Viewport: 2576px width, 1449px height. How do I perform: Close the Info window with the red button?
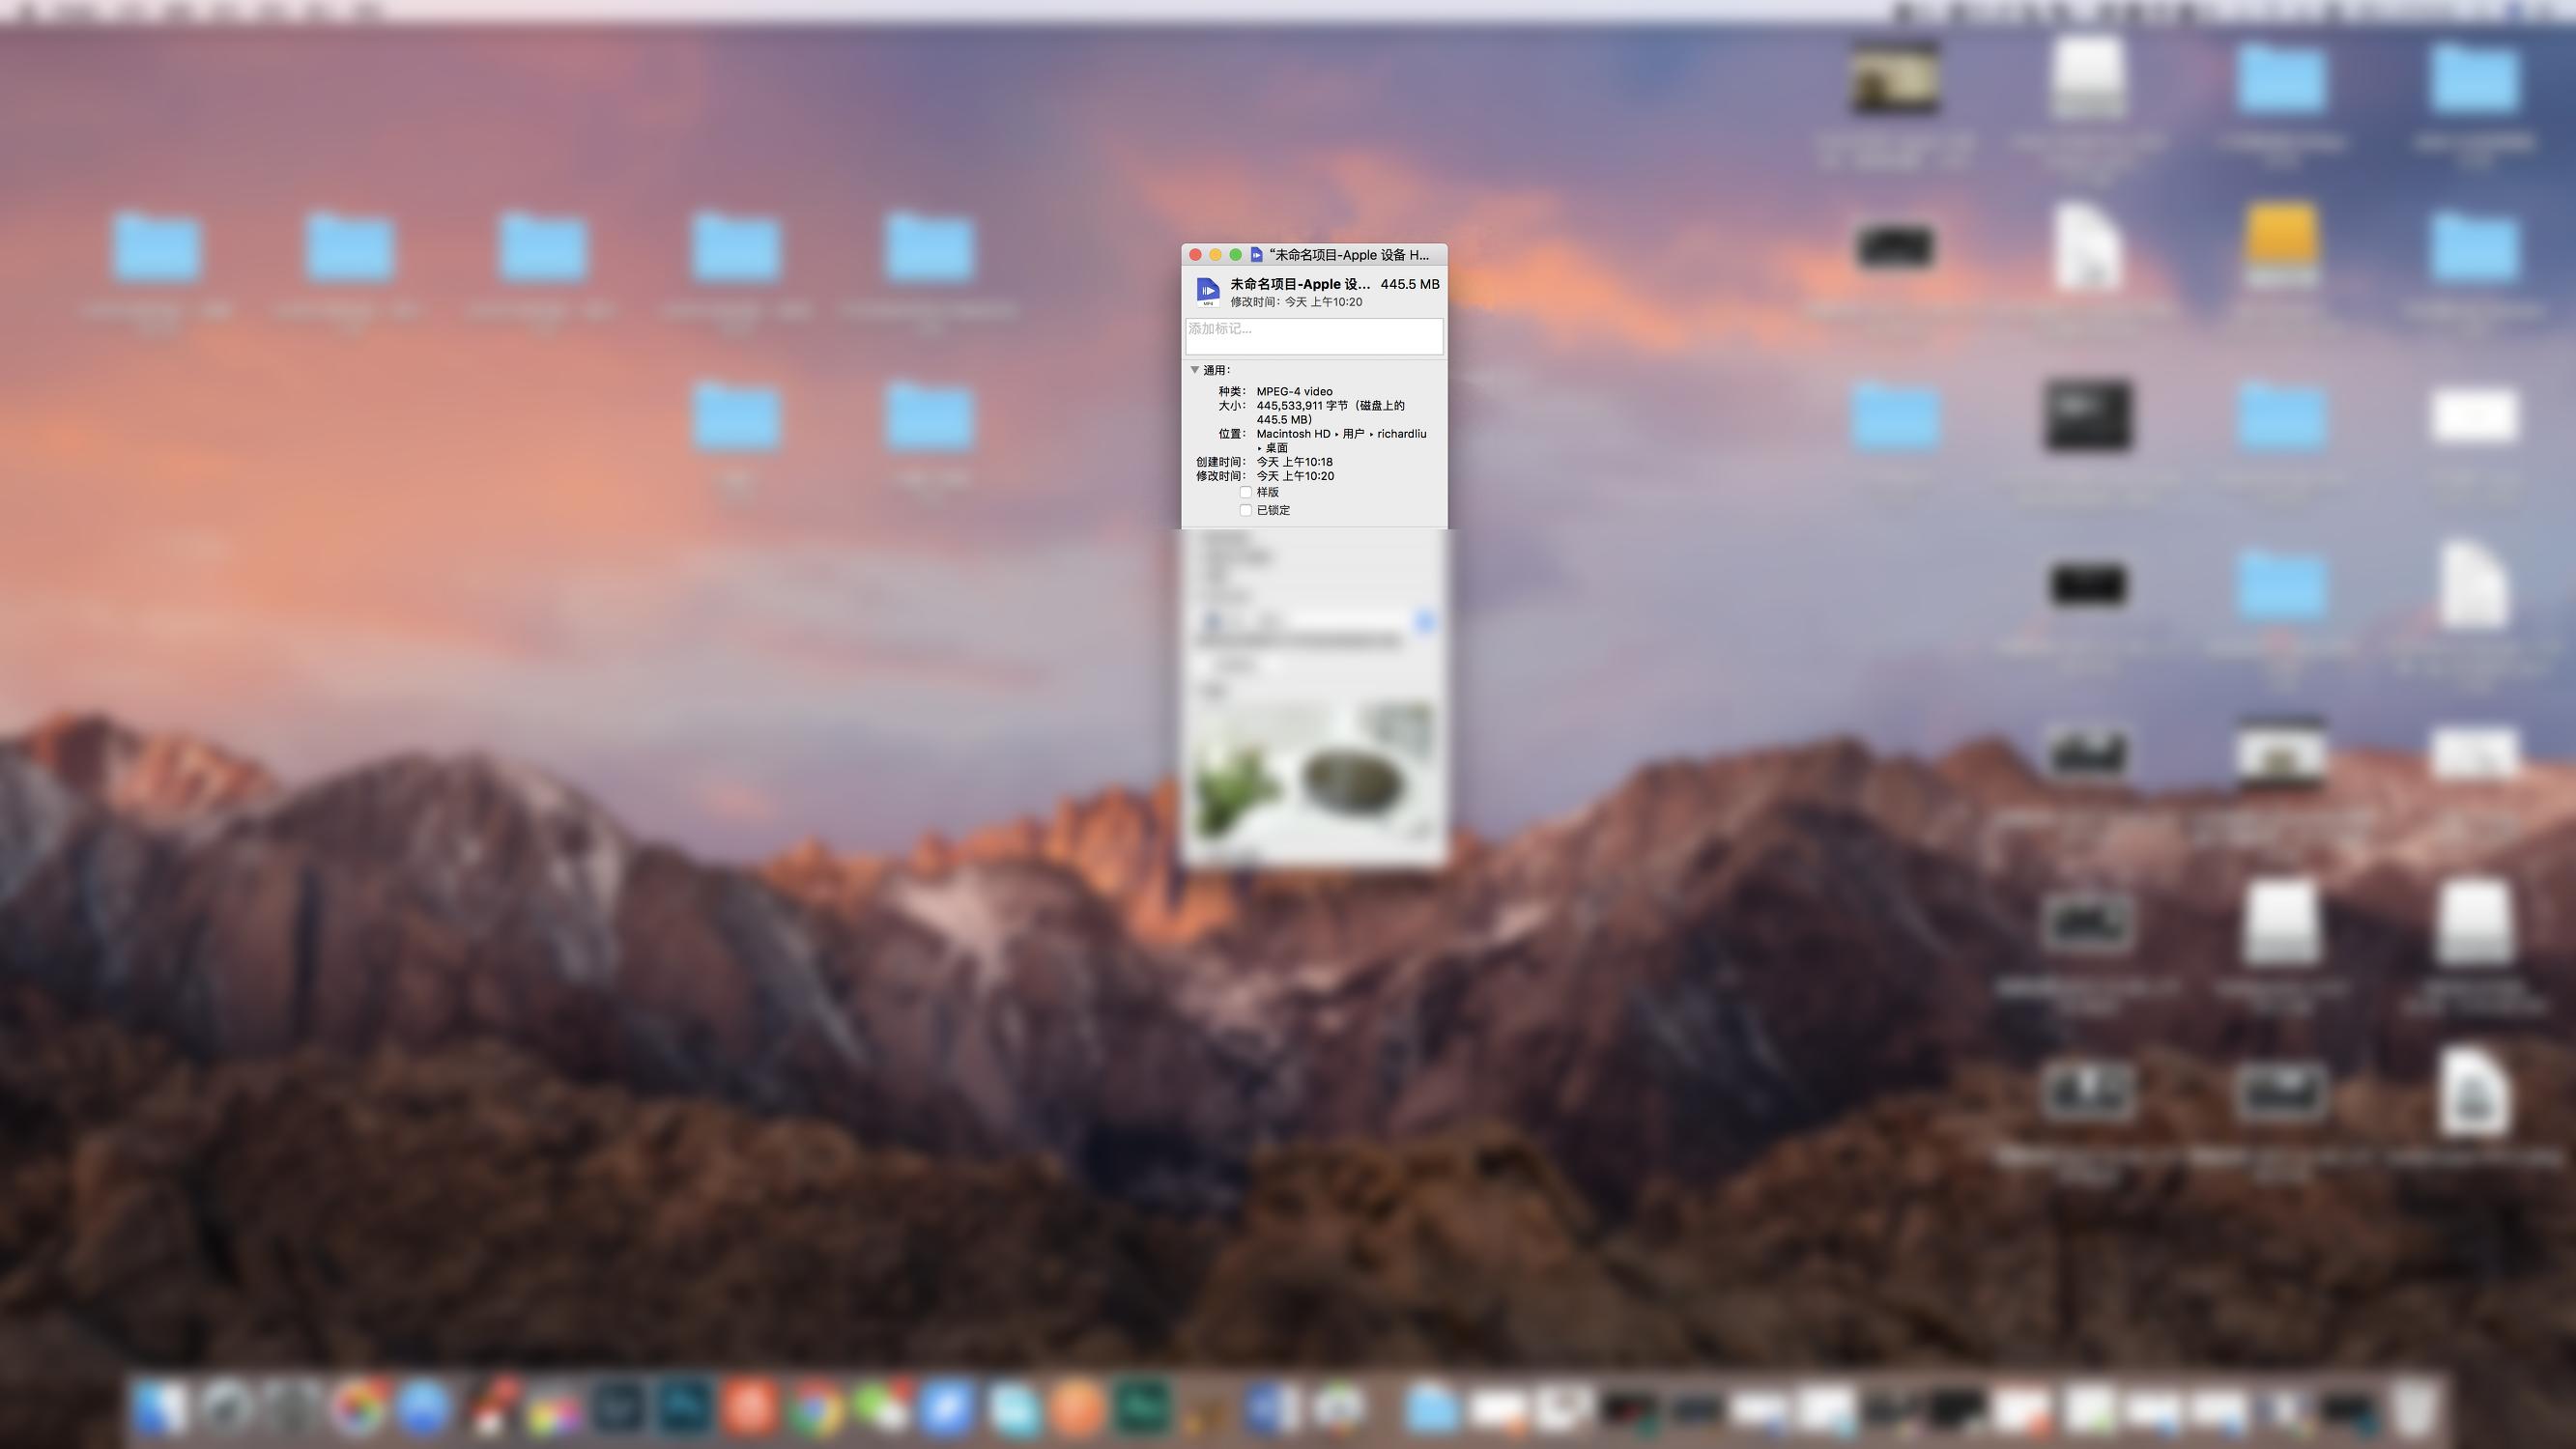(1195, 255)
